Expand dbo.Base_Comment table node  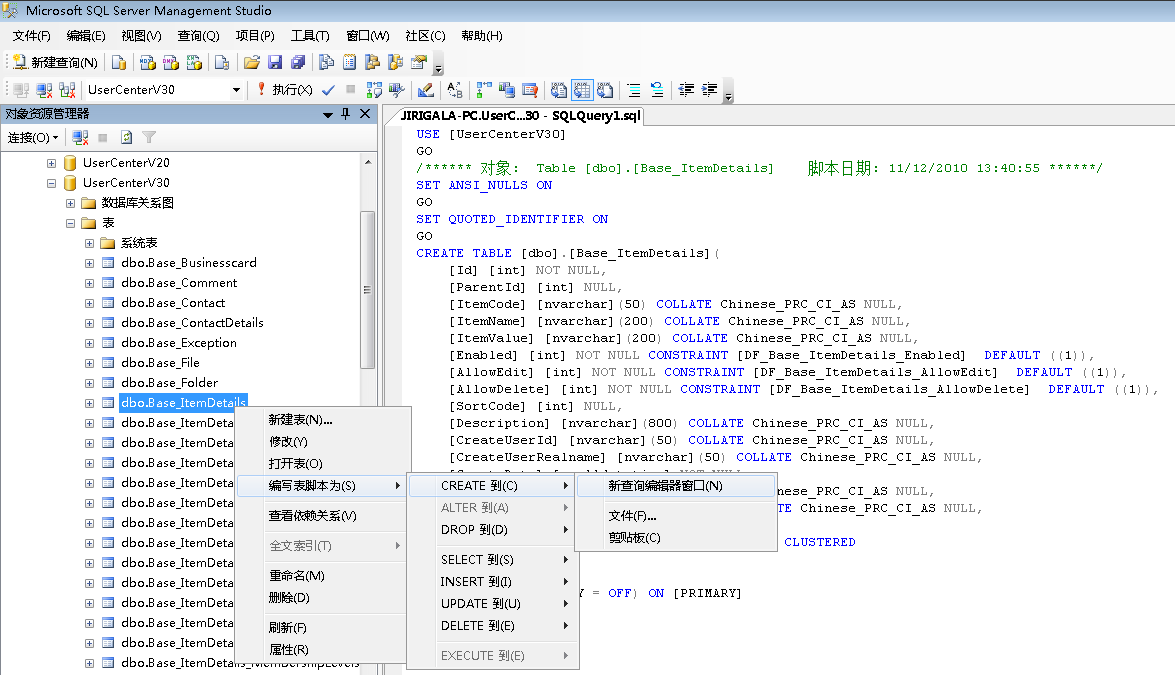[x=89, y=283]
